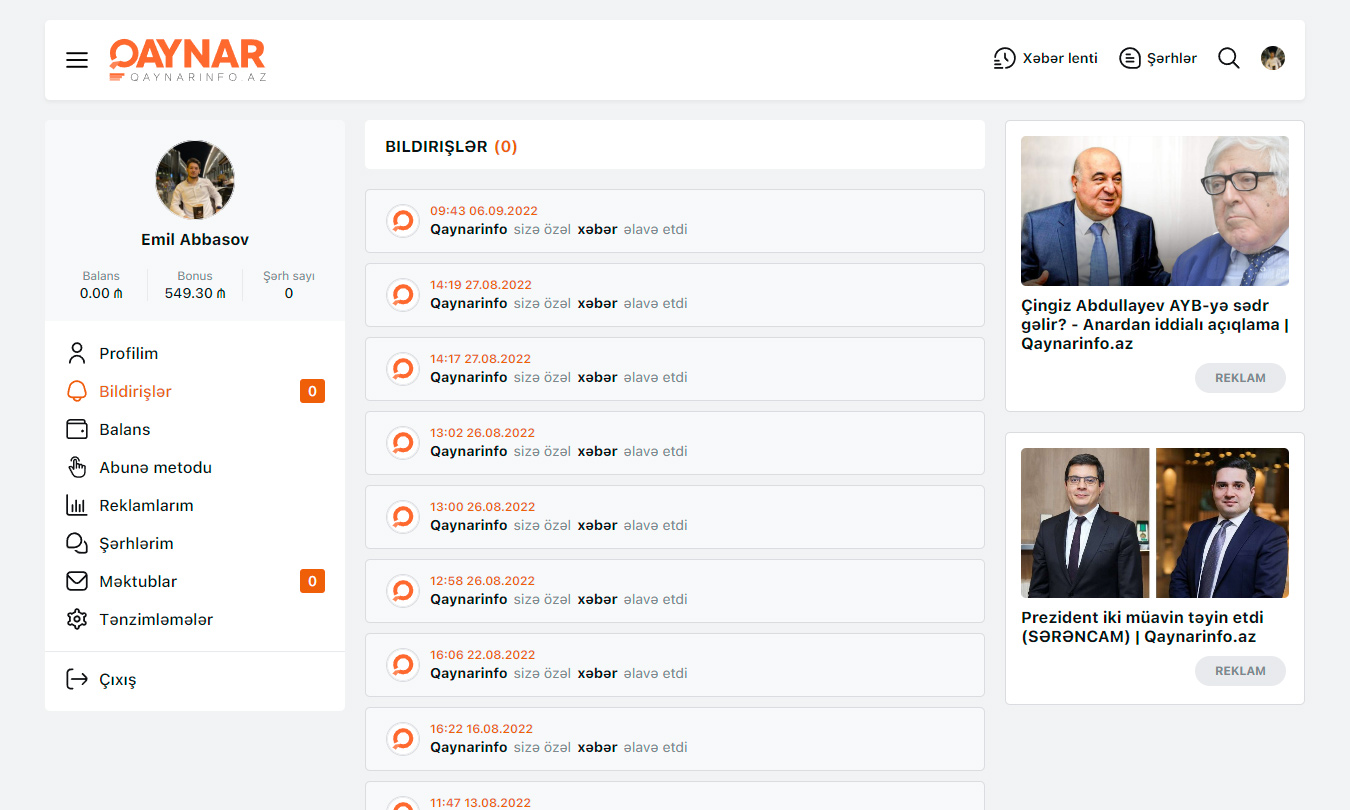Go to Profilim in sidebar

[128, 353]
